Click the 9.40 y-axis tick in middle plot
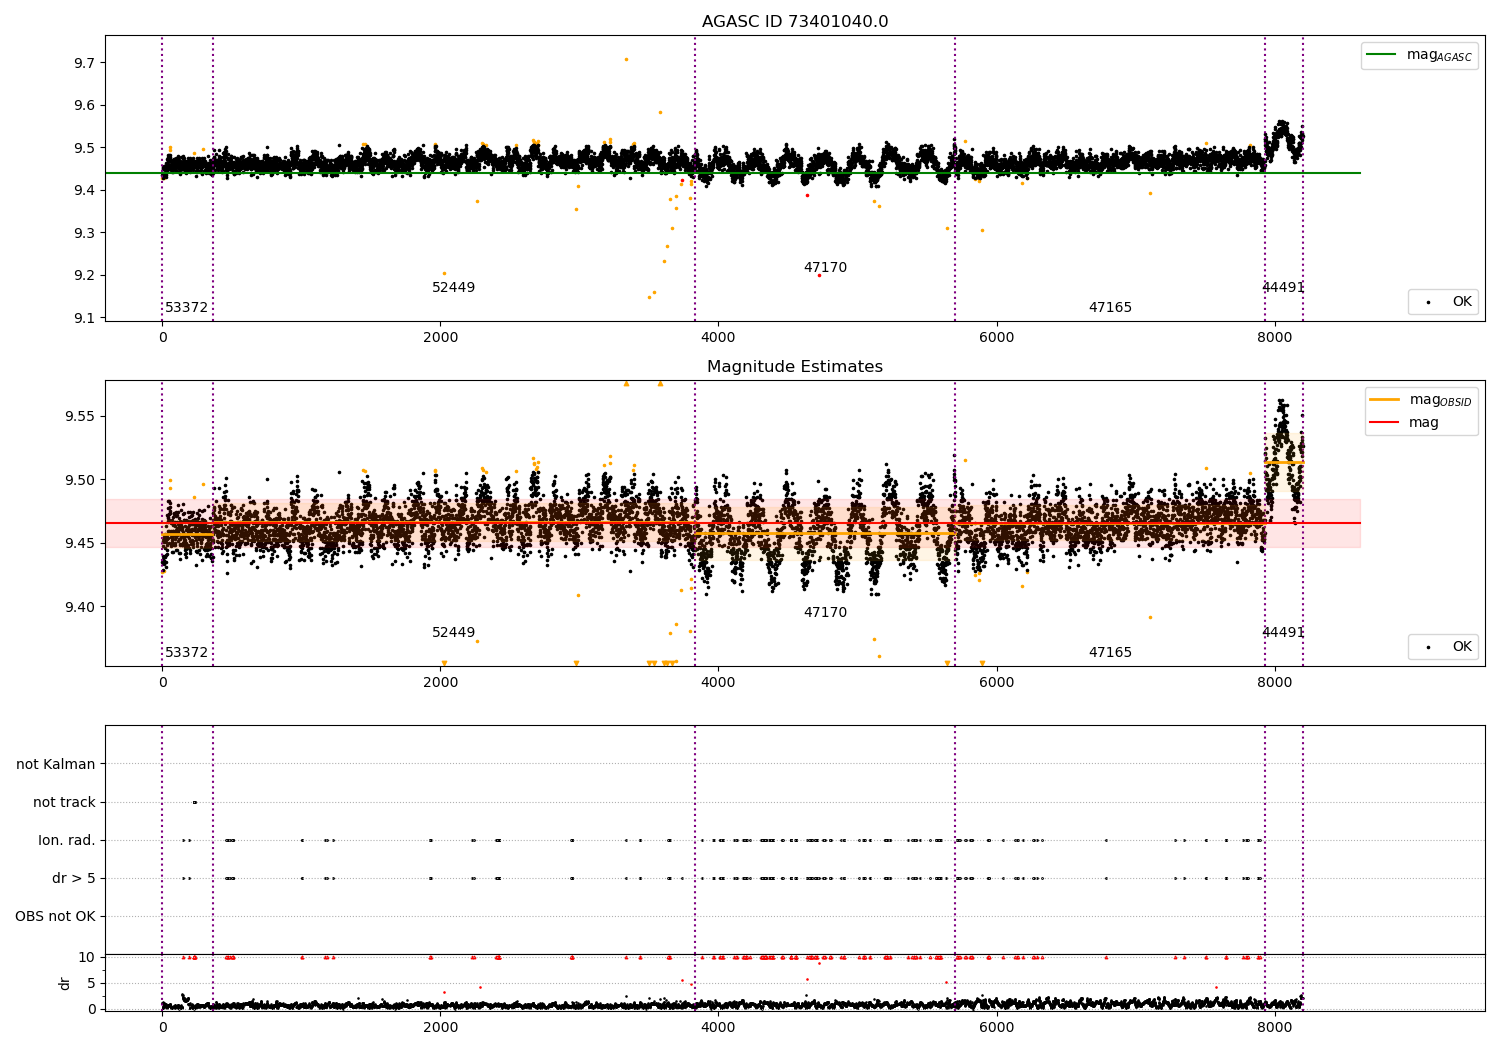 (81, 607)
